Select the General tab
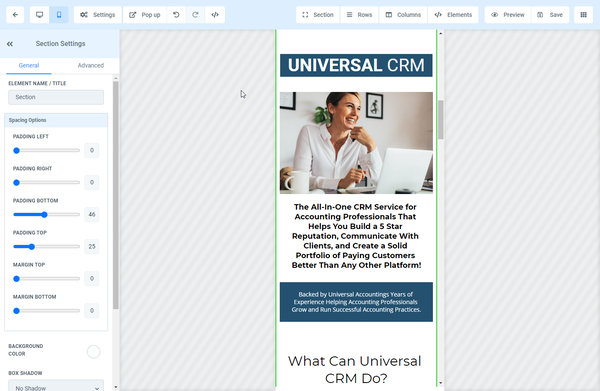The height and width of the screenshot is (391, 600). [29, 65]
